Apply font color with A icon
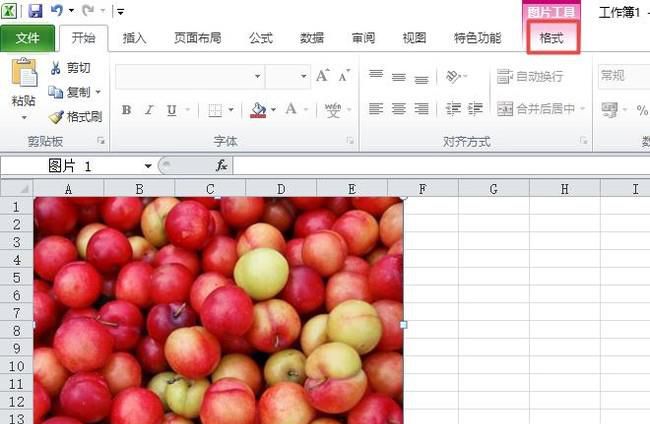The height and width of the screenshot is (424, 650). (x=291, y=109)
